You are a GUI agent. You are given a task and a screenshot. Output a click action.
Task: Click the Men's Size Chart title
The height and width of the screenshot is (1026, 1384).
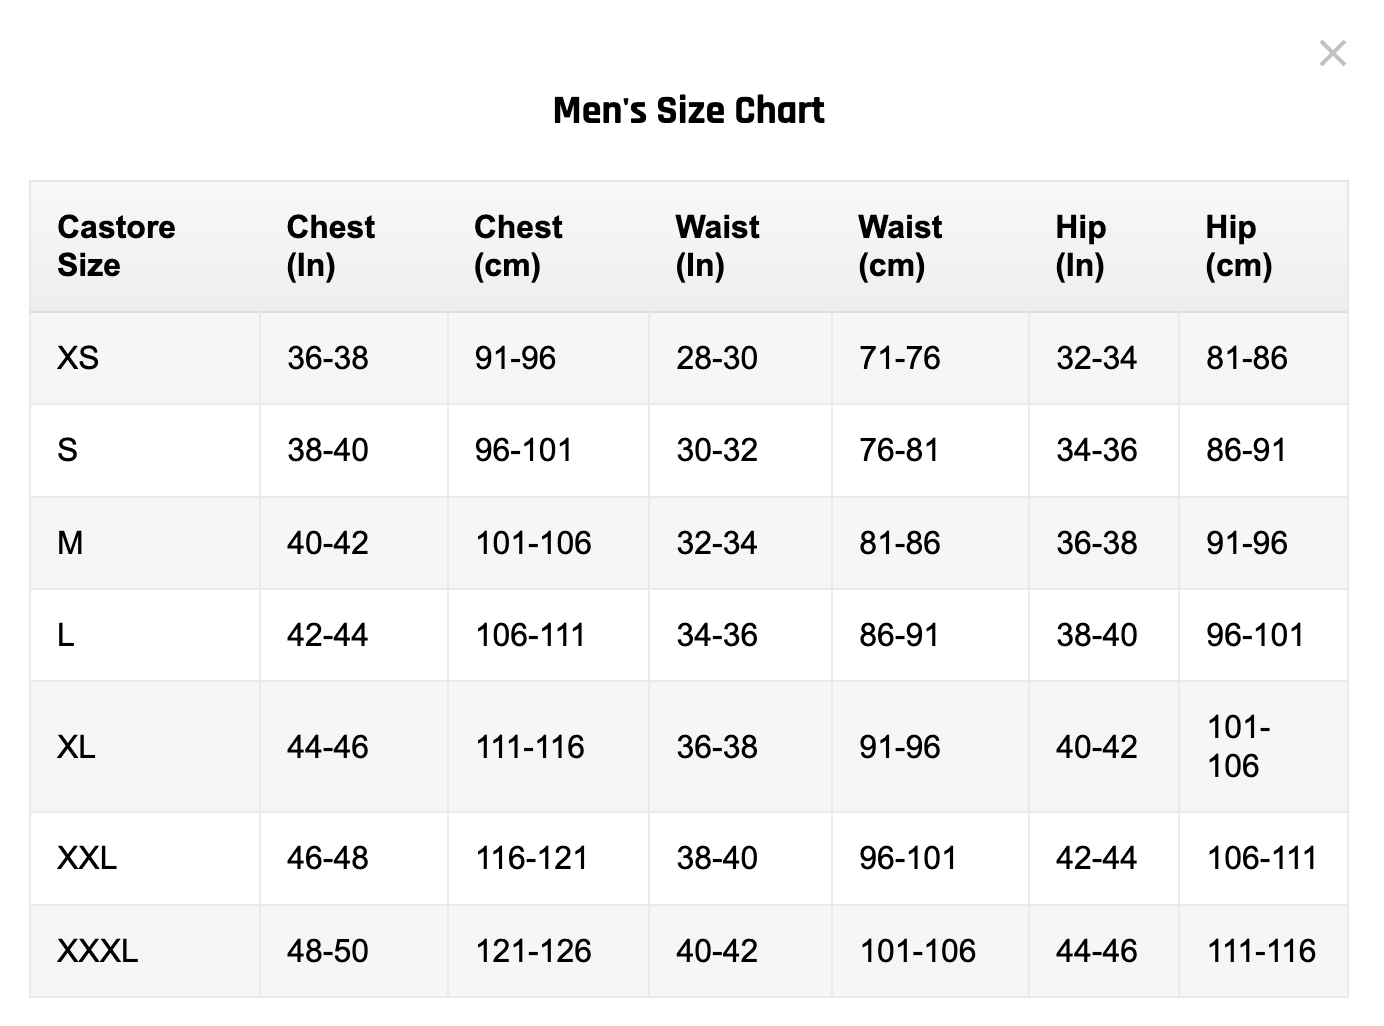pyautogui.click(x=689, y=110)
